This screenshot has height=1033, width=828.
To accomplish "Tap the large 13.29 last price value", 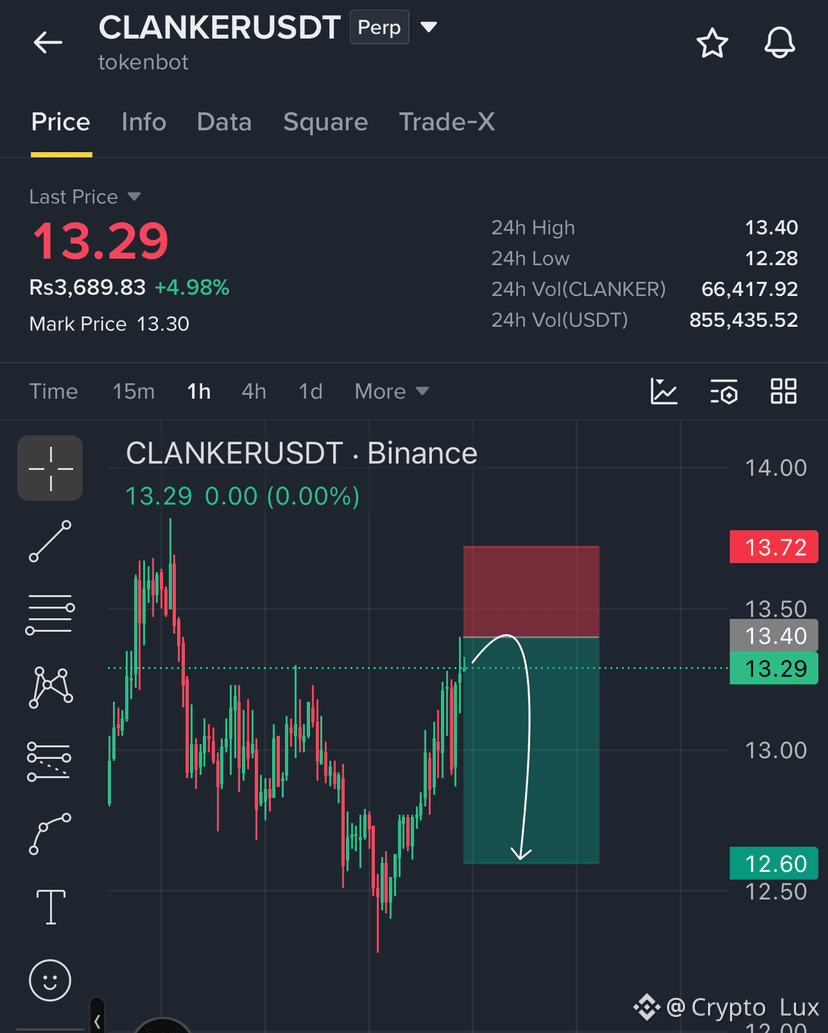I will point(100,240).
